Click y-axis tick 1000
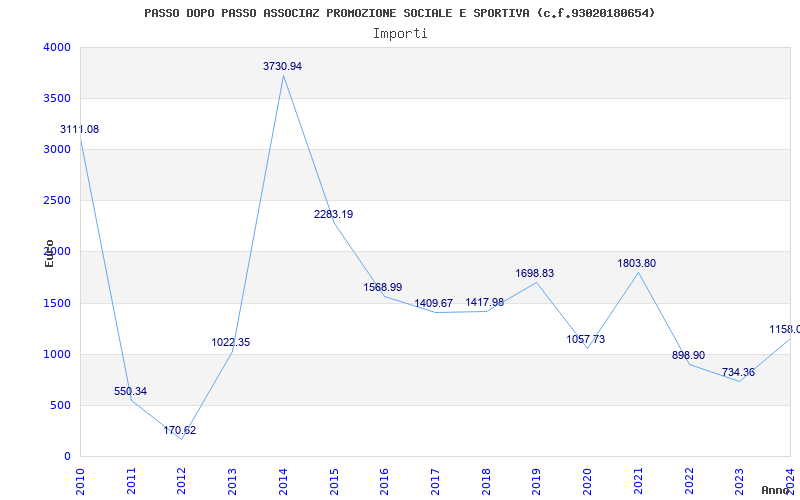Viewport: 800px width, 500px height. point(57,355)
